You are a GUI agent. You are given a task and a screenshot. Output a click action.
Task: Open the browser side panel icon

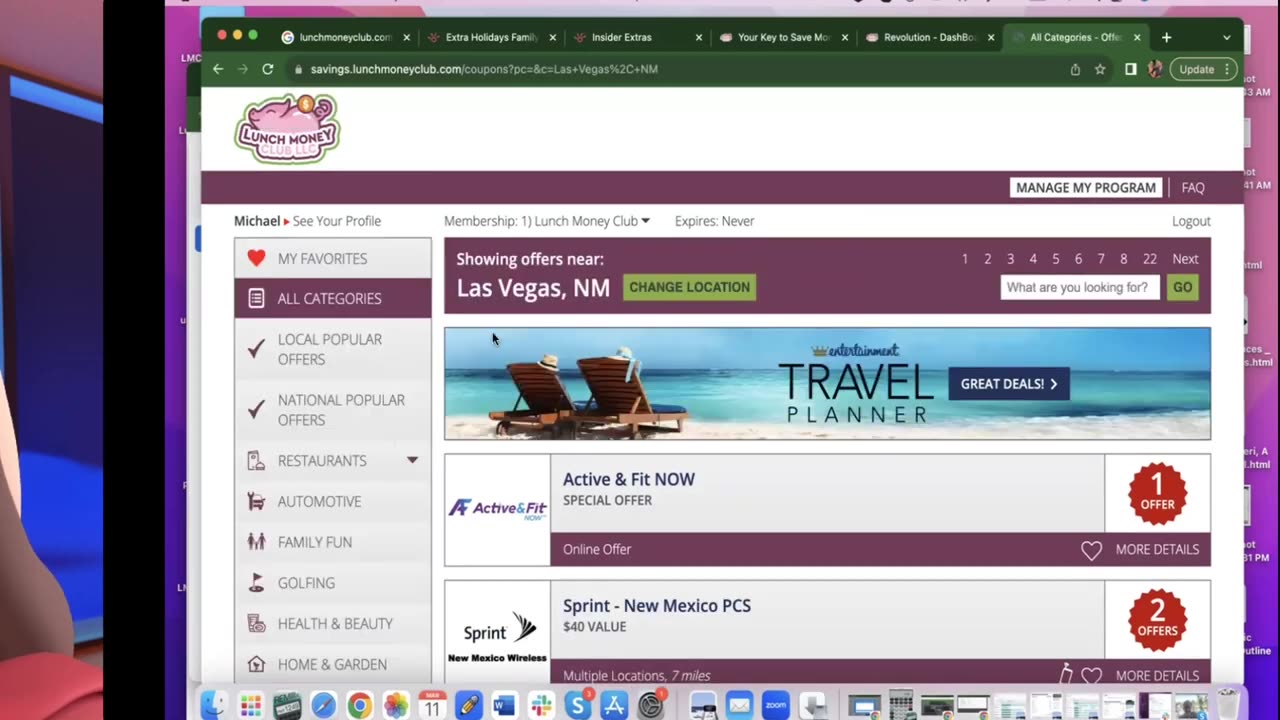(1130, 69)
